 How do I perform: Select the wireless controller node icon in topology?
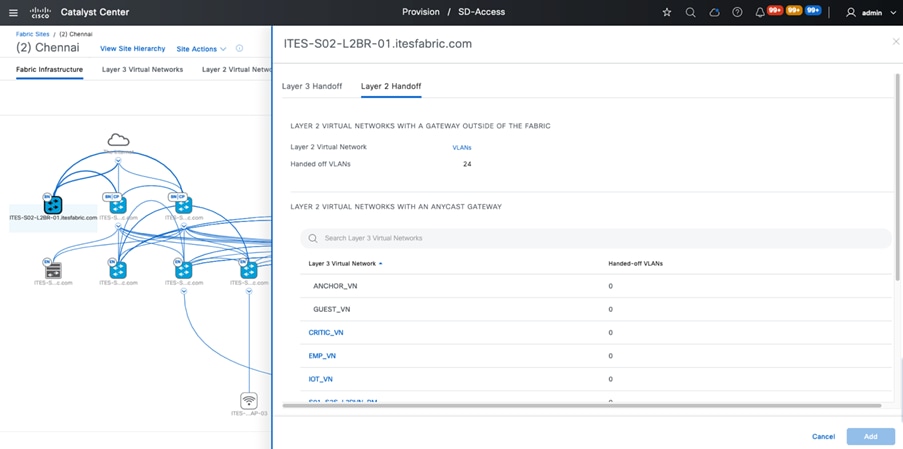[x=53, y=270]
